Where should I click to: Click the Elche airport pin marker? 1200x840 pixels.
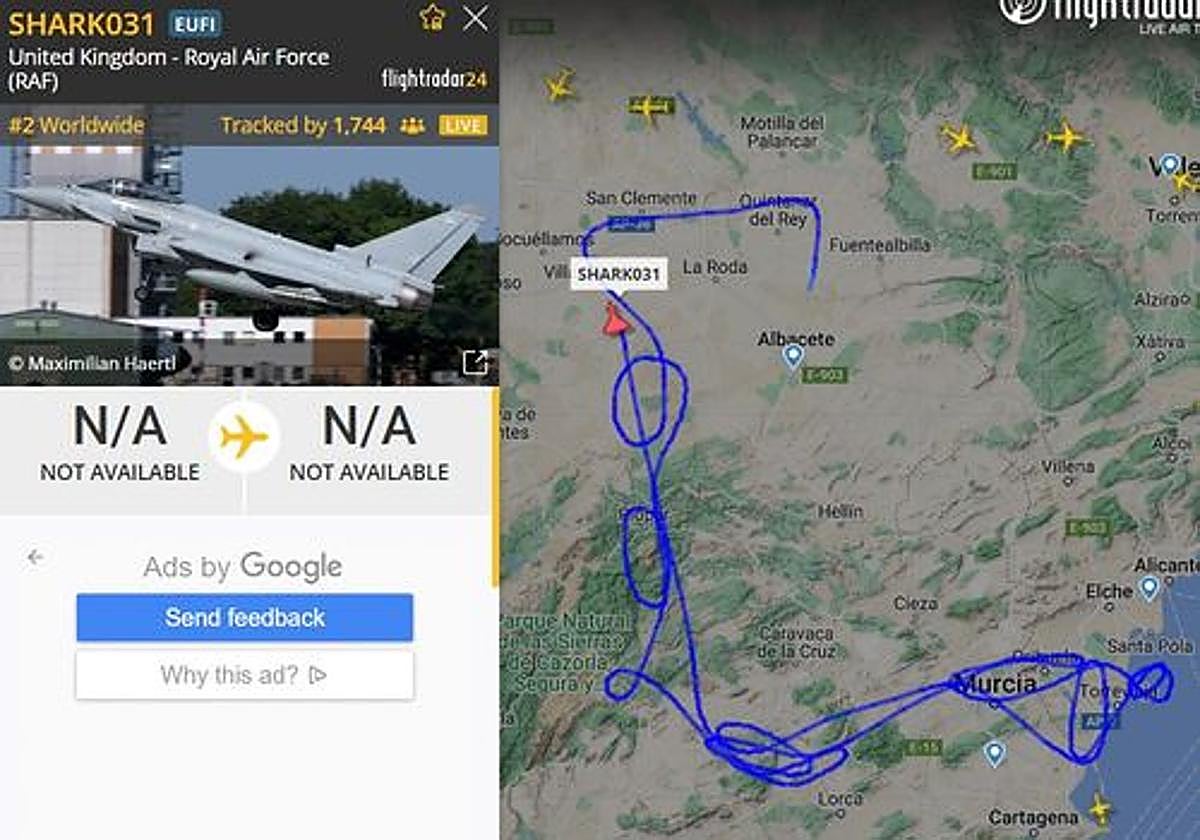click(x=1149, y=588)
